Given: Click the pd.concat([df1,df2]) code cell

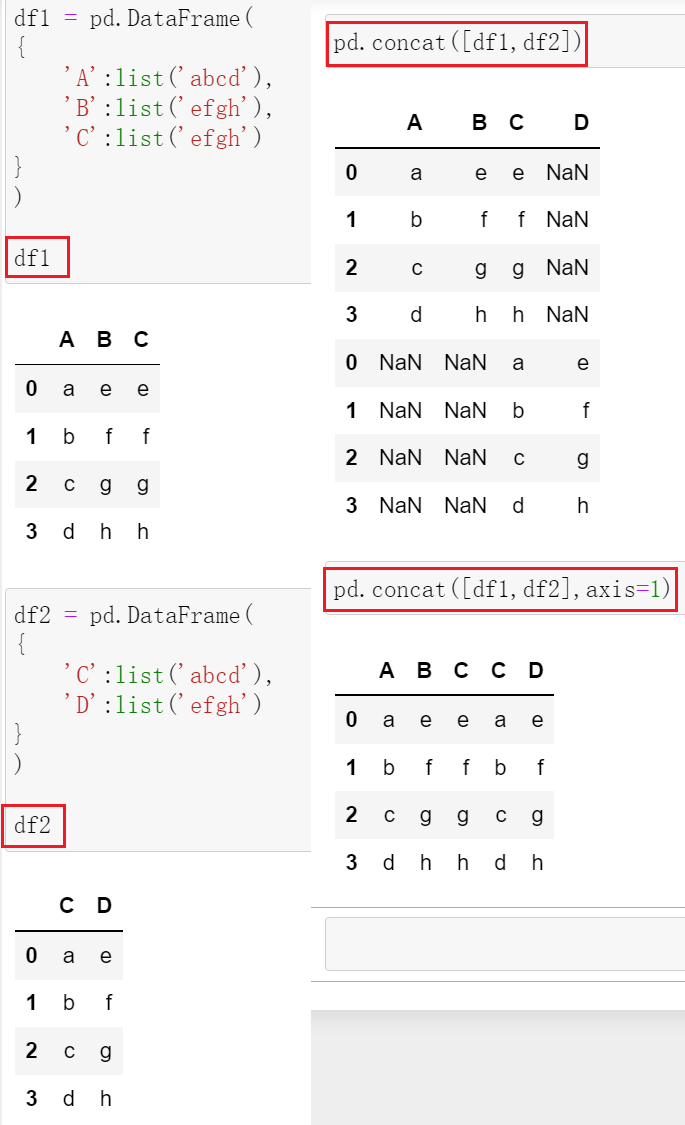Looking at the screenshot, I should tap(457, 42).
